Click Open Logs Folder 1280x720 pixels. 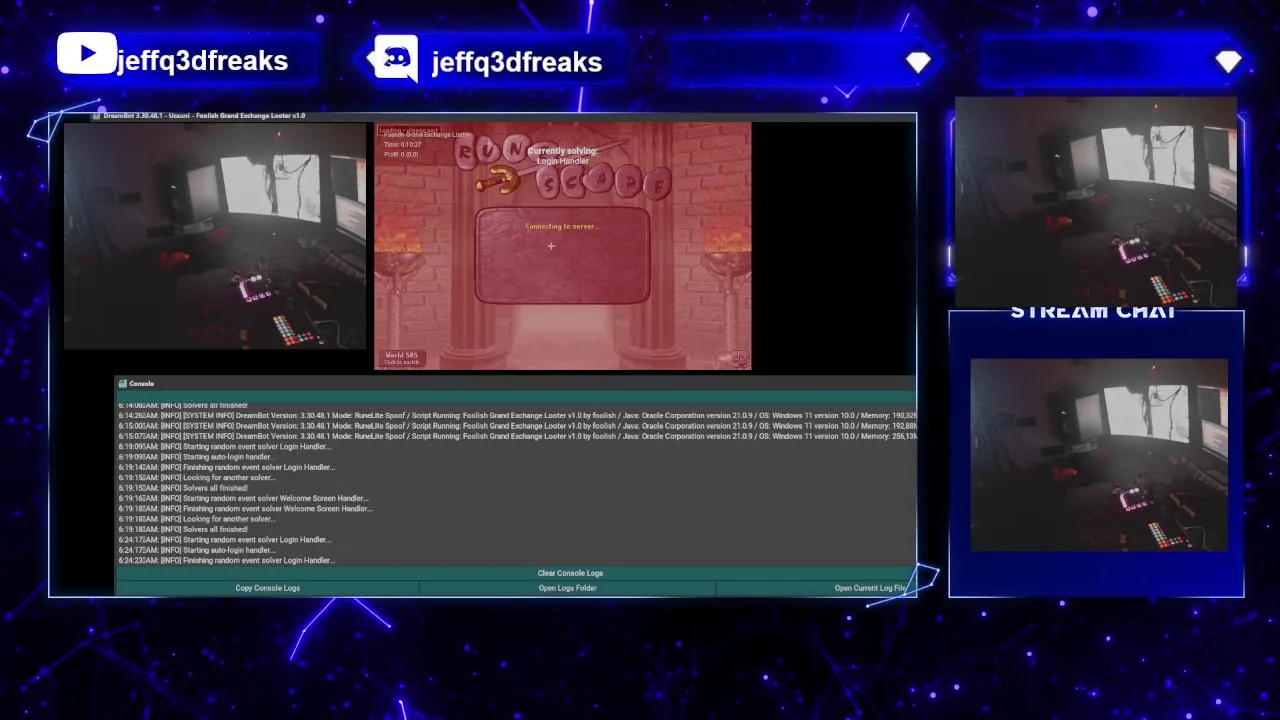click(x=567, y=588)
